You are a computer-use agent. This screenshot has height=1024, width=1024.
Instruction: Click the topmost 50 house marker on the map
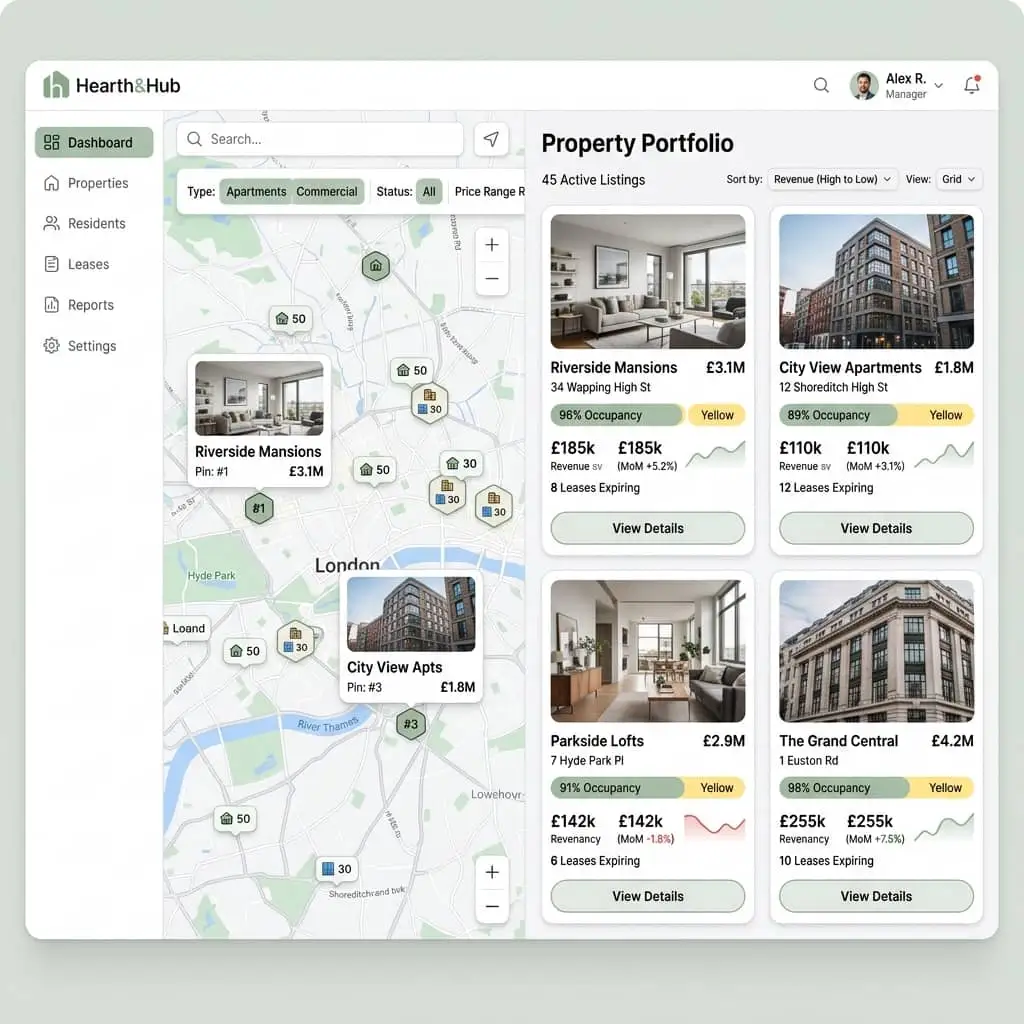coord(291,319)
